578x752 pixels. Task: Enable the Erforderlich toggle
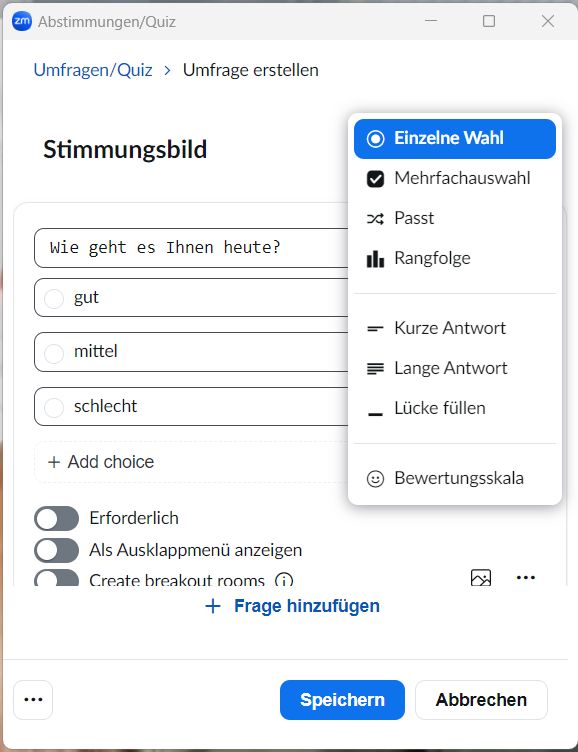(57, 518)
